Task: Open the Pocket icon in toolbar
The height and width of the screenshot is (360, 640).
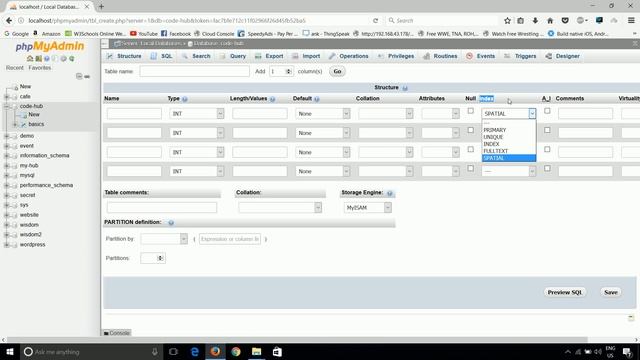Action: click(565, 20)
